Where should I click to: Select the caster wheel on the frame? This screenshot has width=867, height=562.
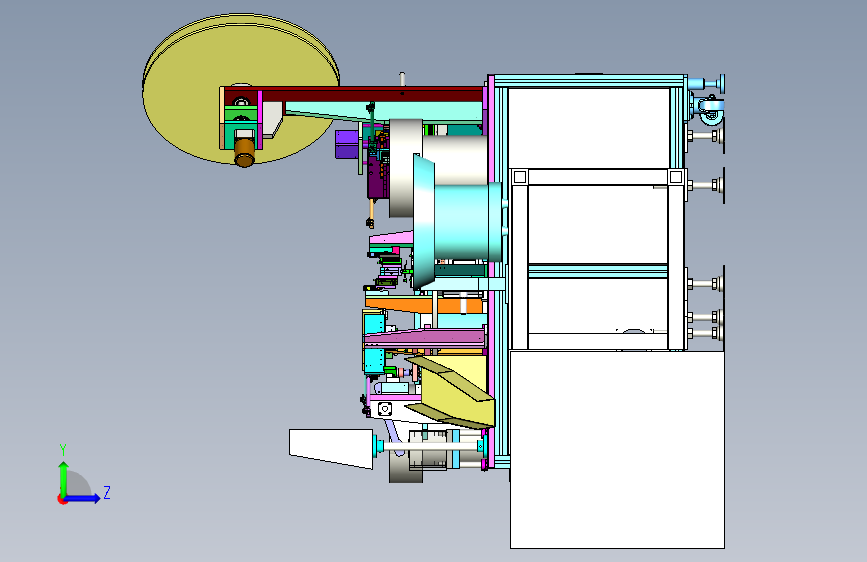pos(710,109)
